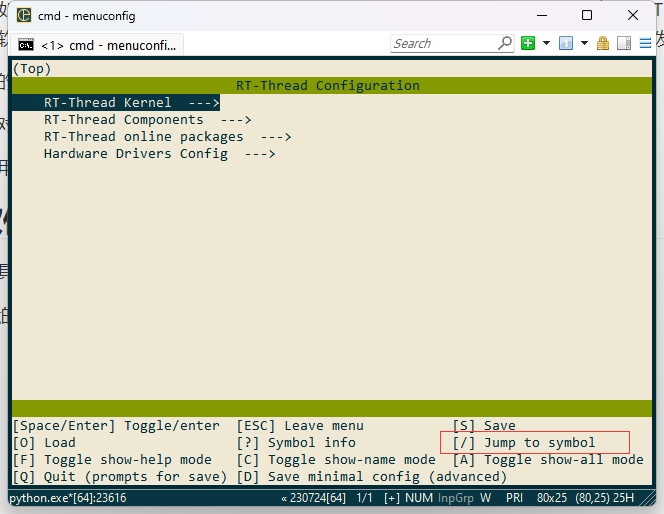Screen dimensions: 664x514
Task: Click the [O] Load hint
Action: coord(44,442)
